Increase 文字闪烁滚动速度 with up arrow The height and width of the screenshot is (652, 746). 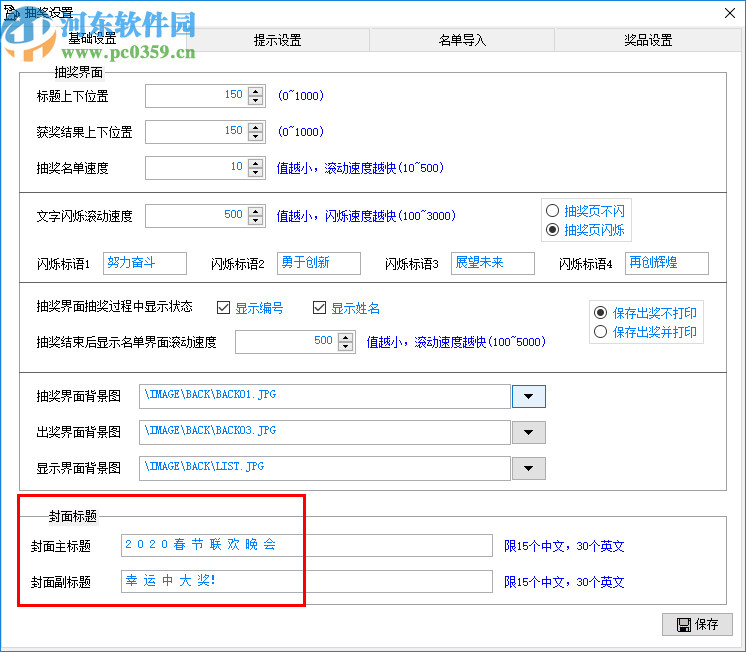[x=256, y=211]
